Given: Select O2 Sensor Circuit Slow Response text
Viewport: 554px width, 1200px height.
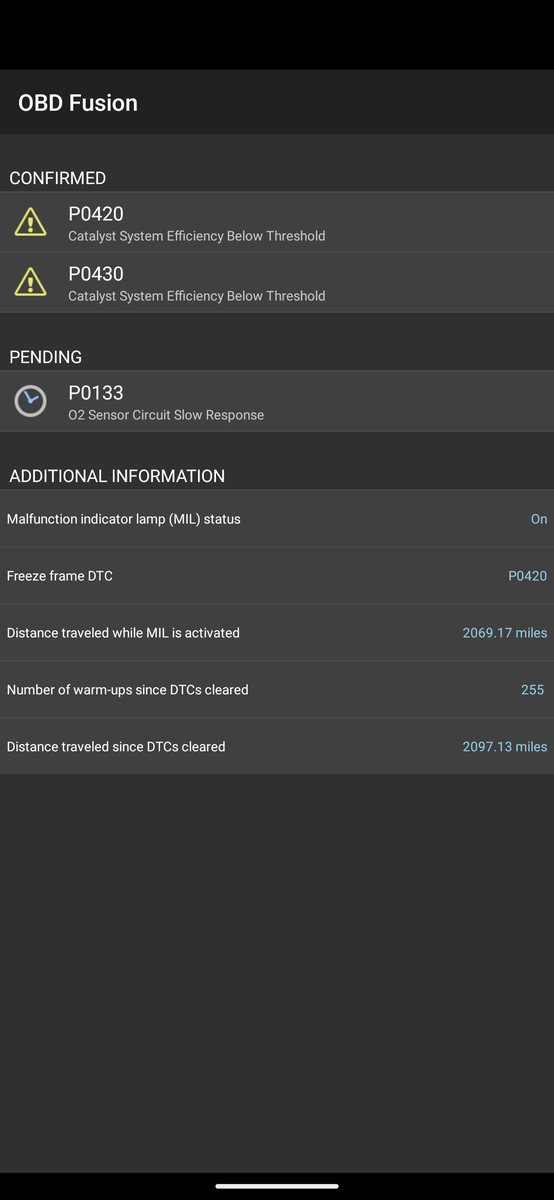Looking at the screenshot, I should 166,415.
